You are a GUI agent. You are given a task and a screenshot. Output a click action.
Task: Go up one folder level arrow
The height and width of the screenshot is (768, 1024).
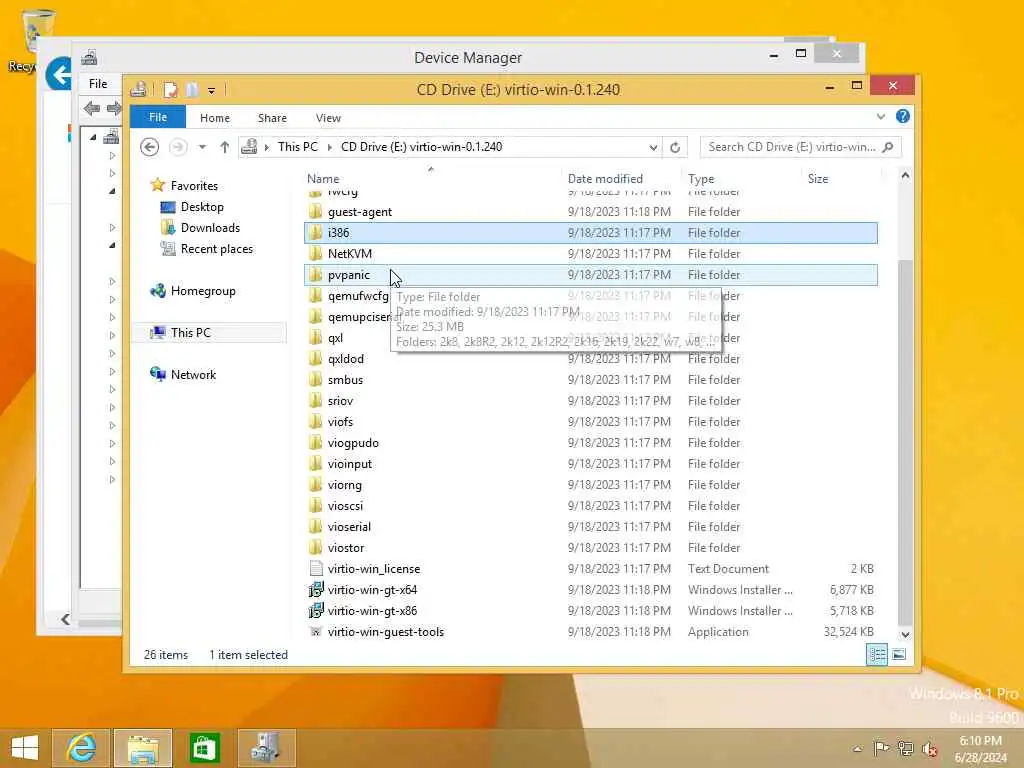pyautogui.click(x=224, y=147)
